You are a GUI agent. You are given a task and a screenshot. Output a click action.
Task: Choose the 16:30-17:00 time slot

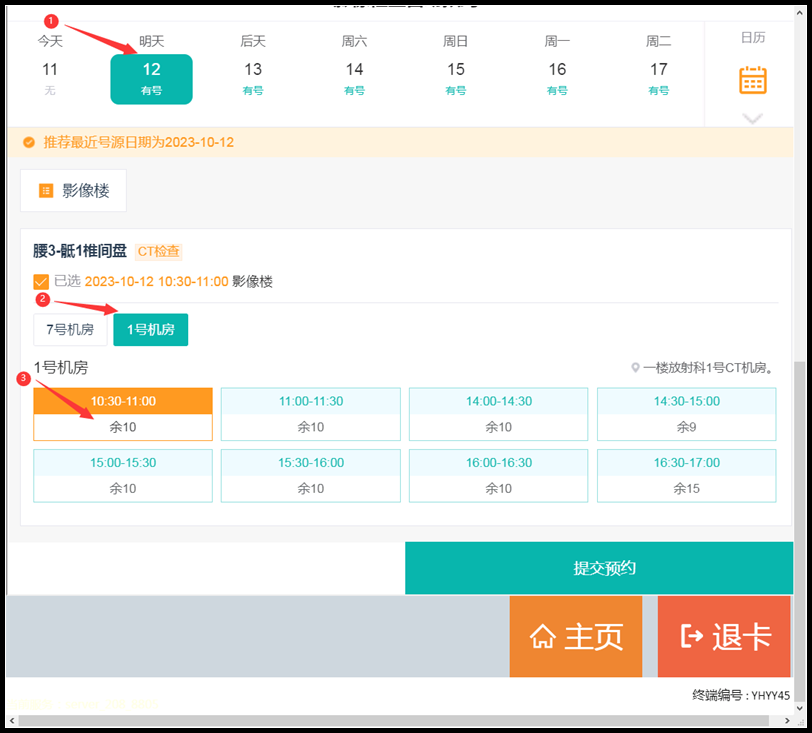coord(686,475)
